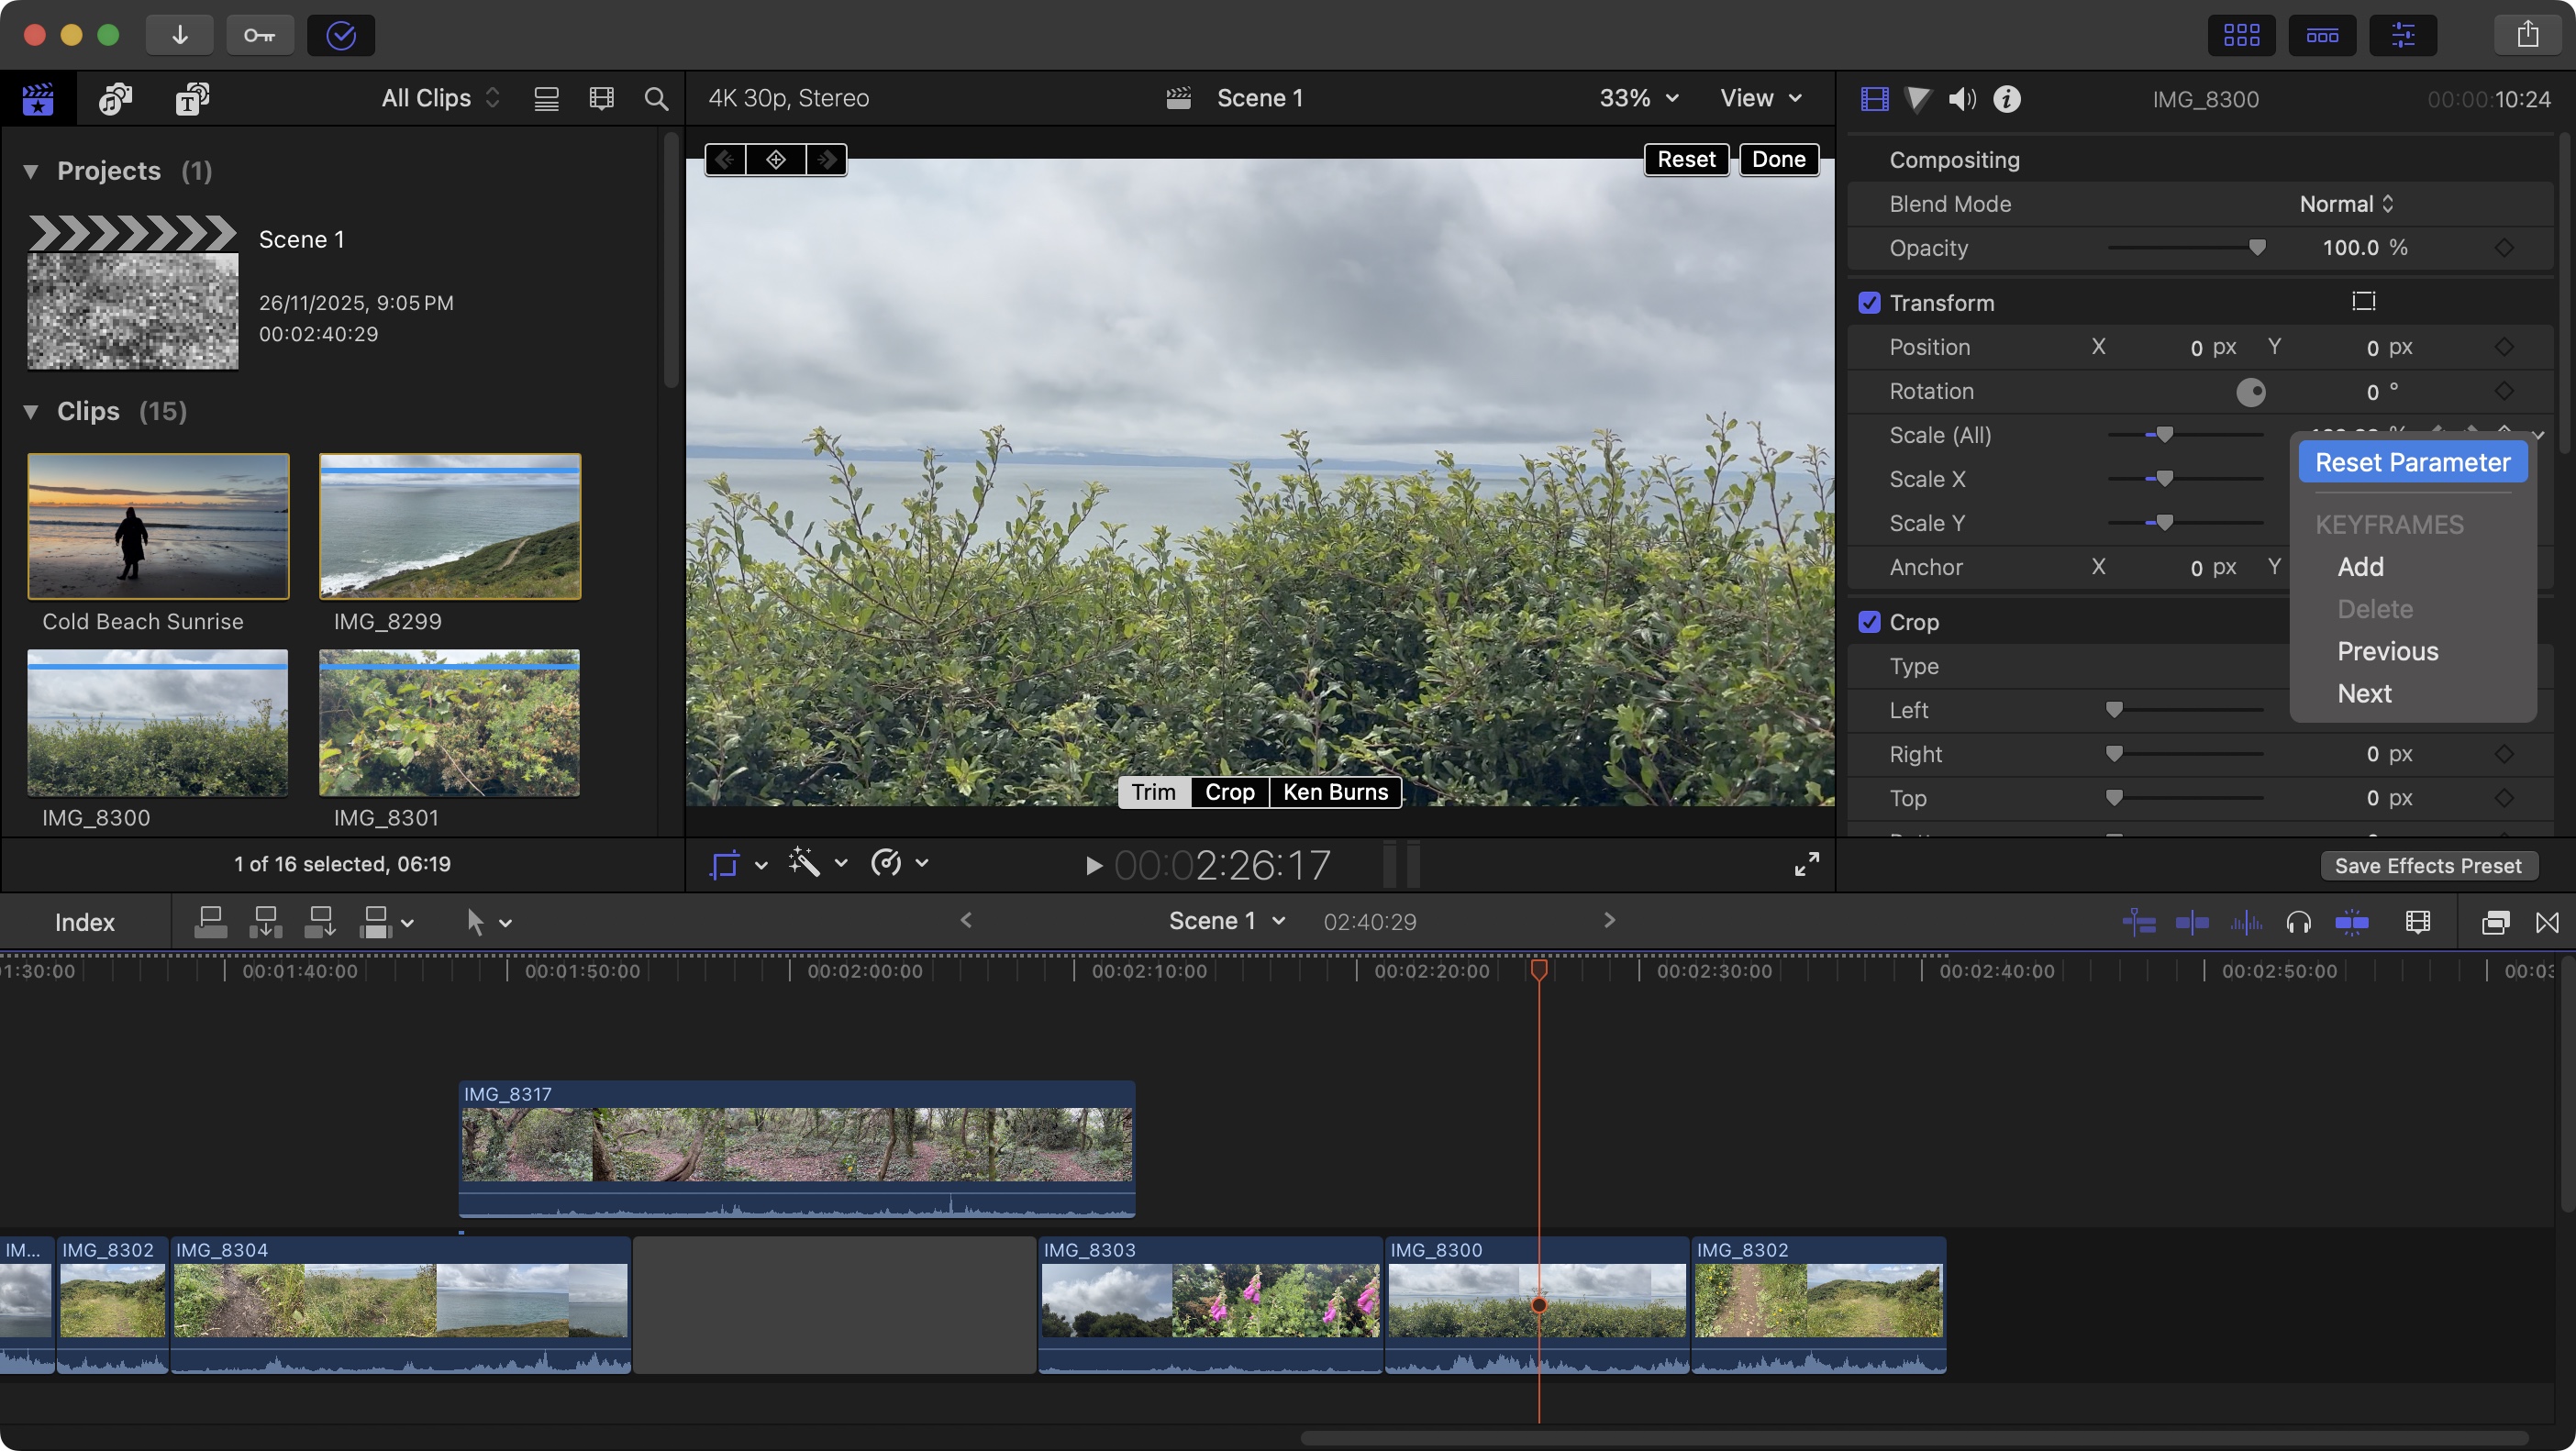Open the Titles and Generators sidebar
Screen dimensions: 2576x1451
191,98
